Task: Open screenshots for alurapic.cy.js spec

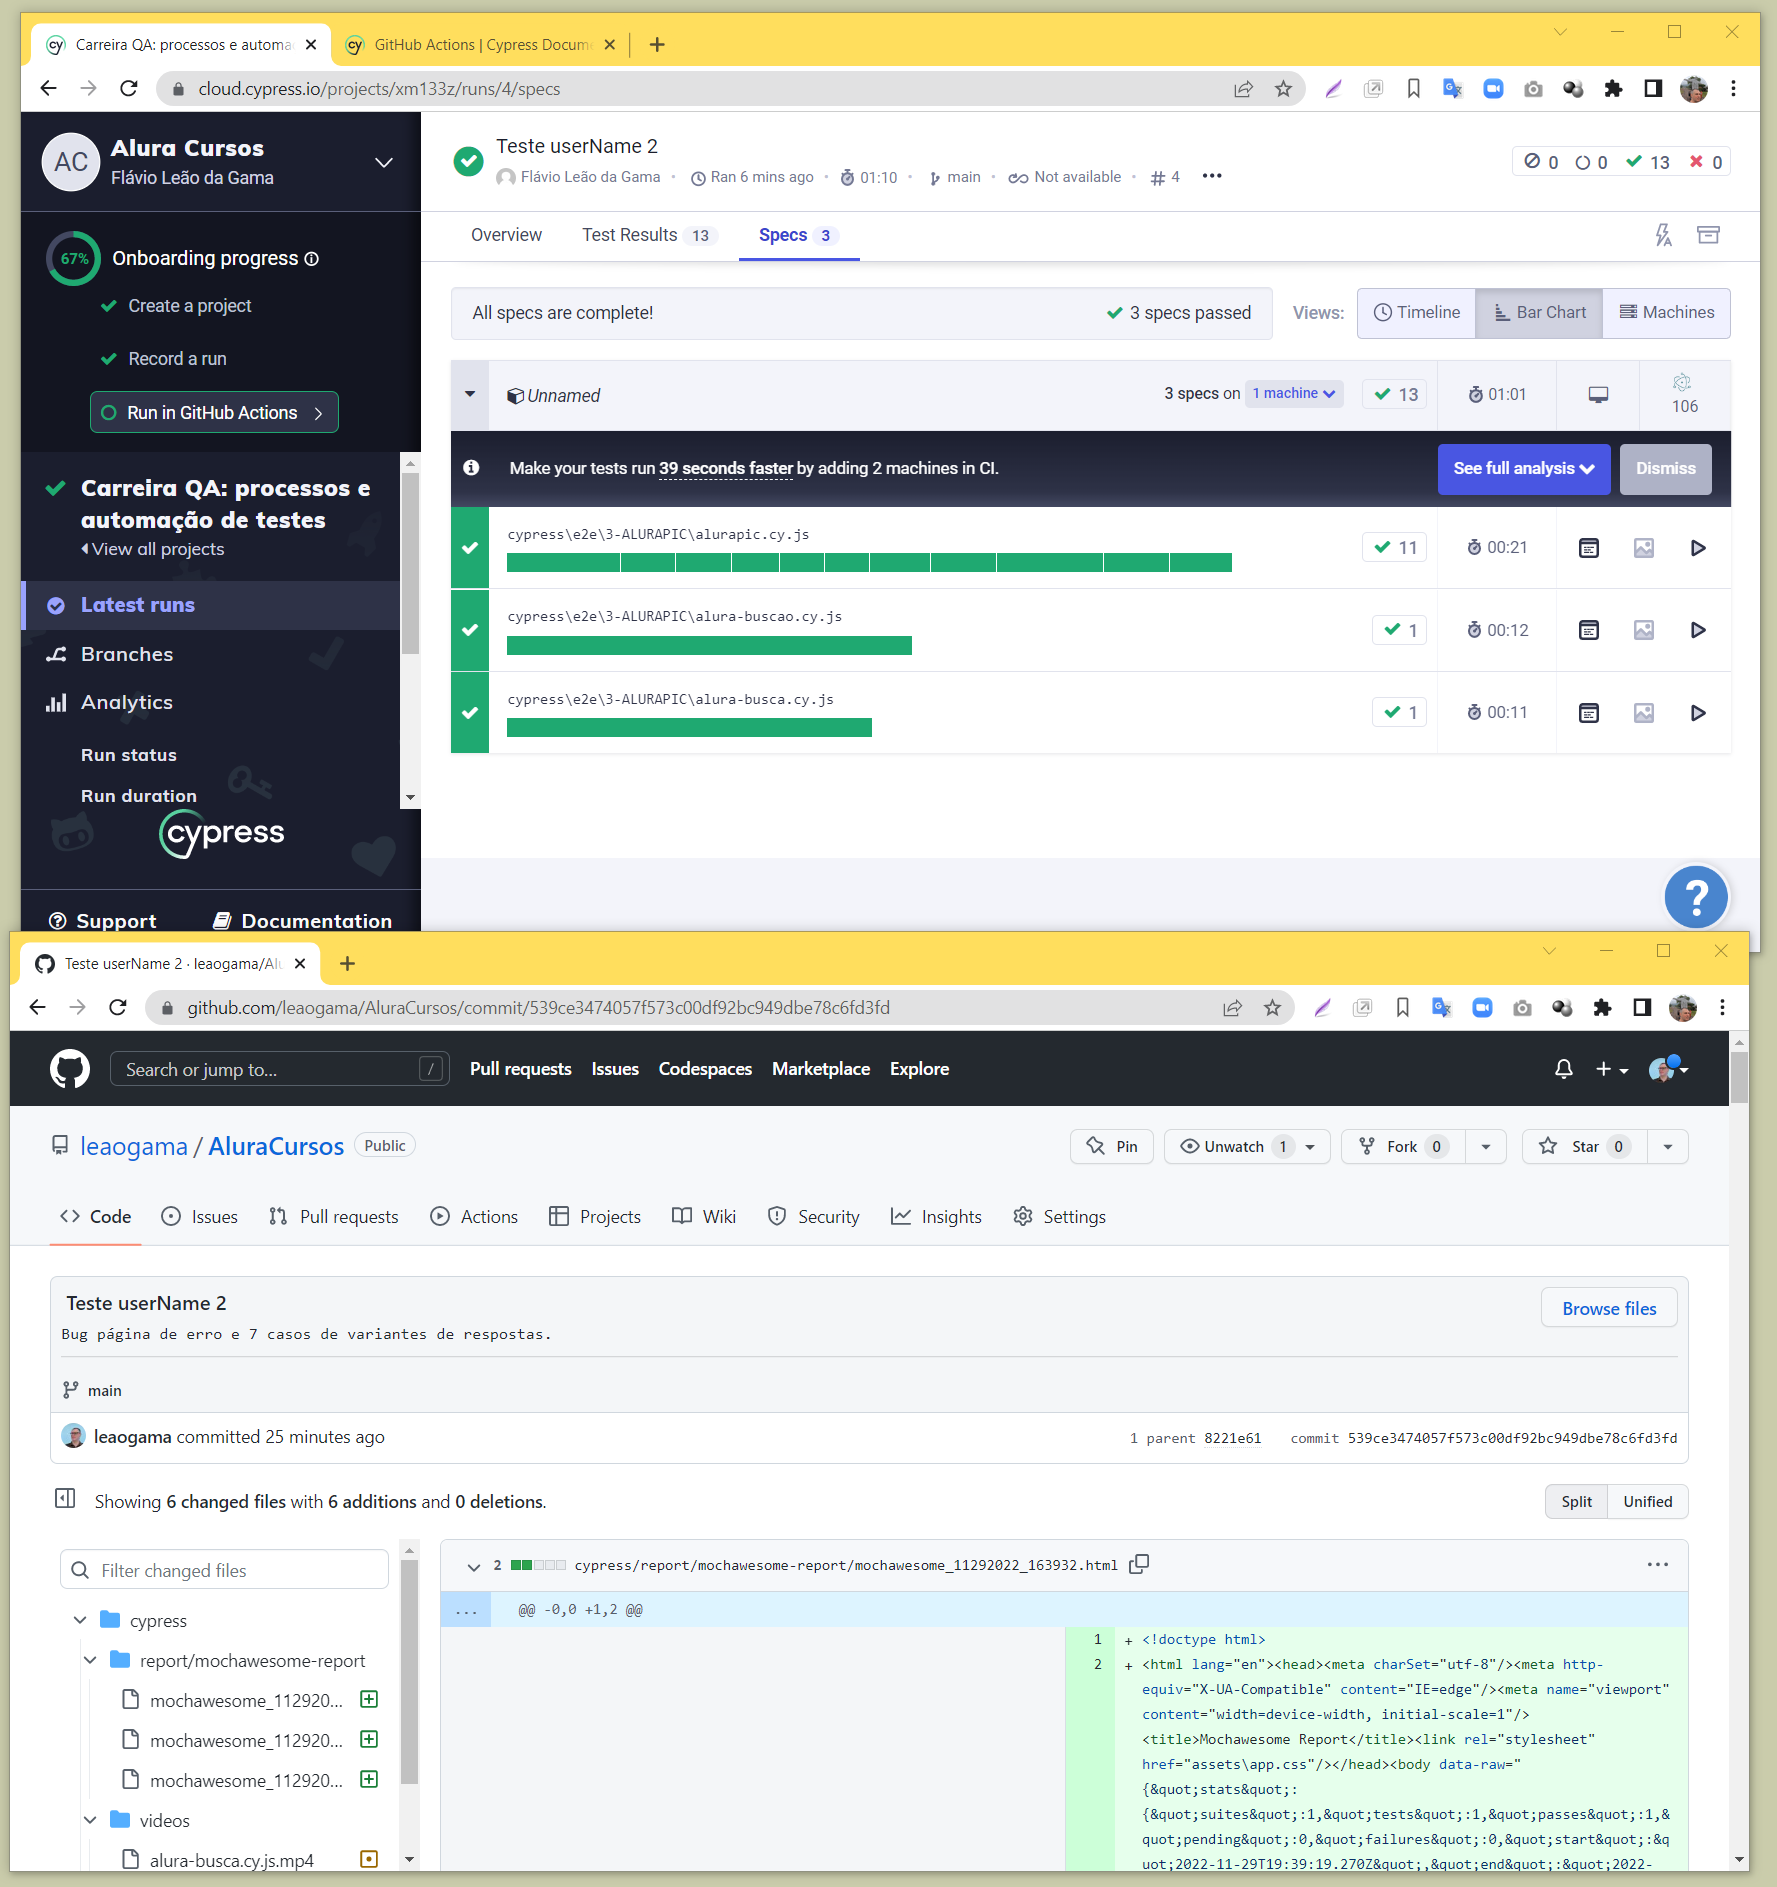Action: 1643,548
